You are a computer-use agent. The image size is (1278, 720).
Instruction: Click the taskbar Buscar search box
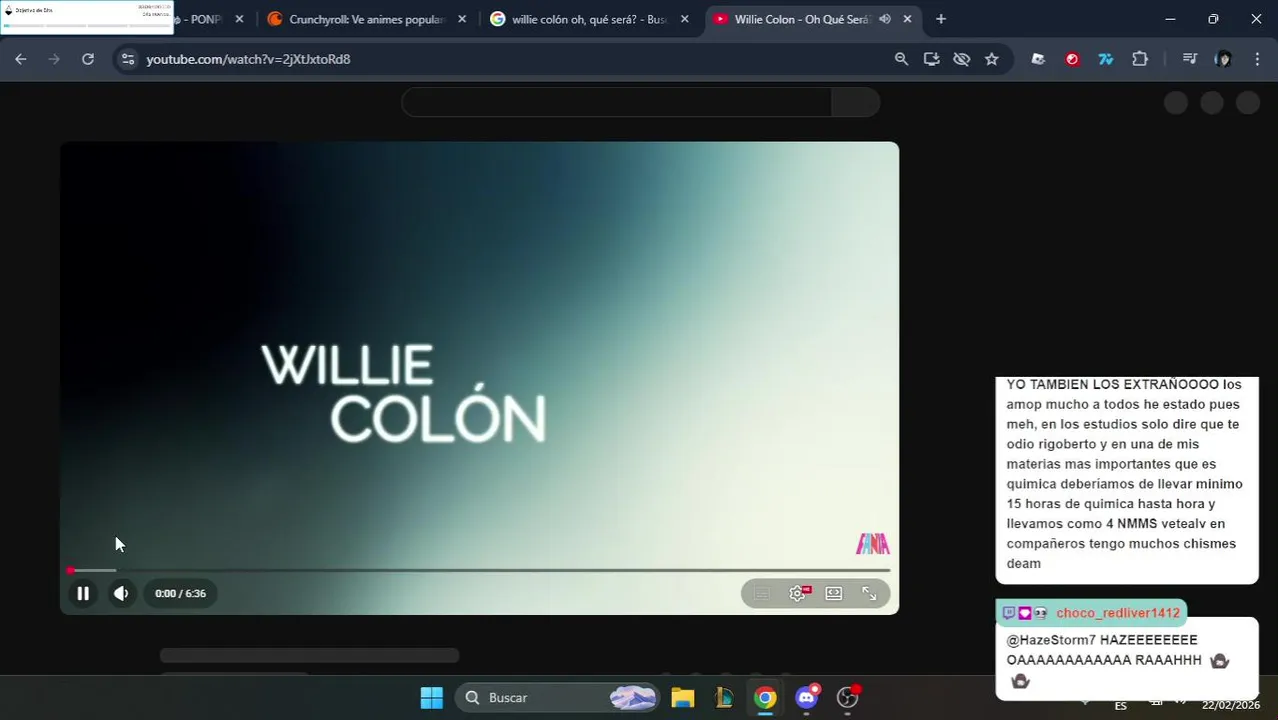tap(558, 697)
